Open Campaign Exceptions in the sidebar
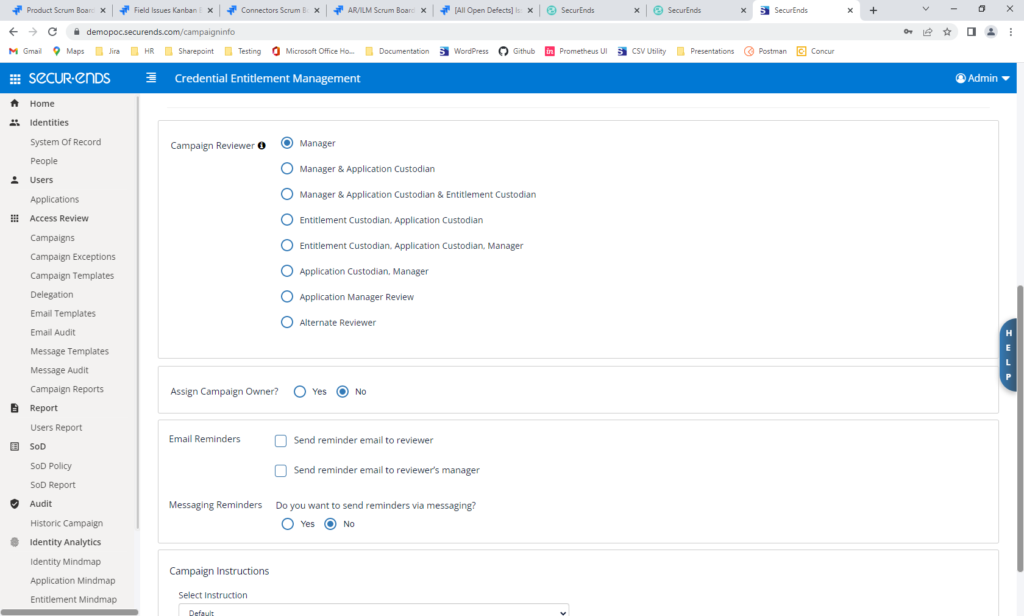 [72, 257]
